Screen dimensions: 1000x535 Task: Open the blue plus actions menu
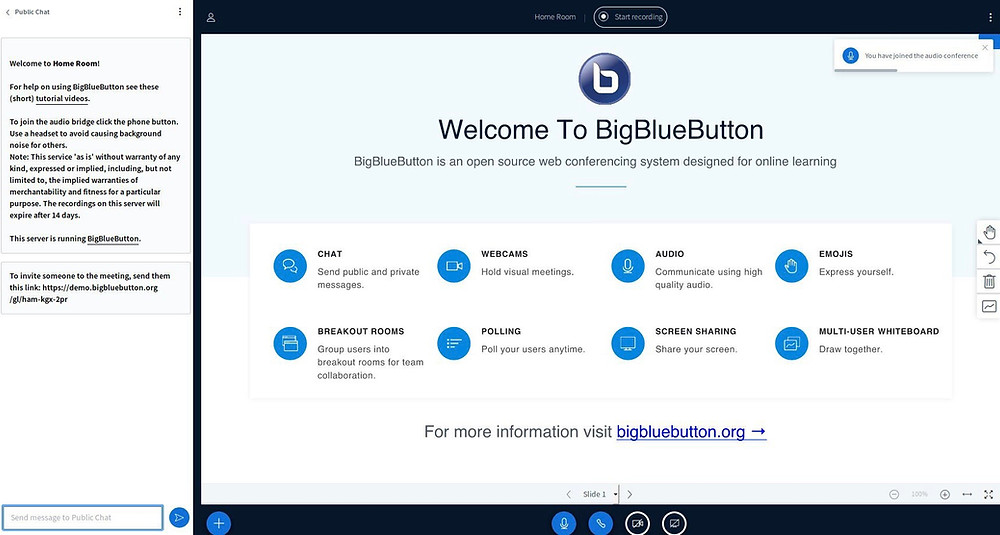(219, 523)
